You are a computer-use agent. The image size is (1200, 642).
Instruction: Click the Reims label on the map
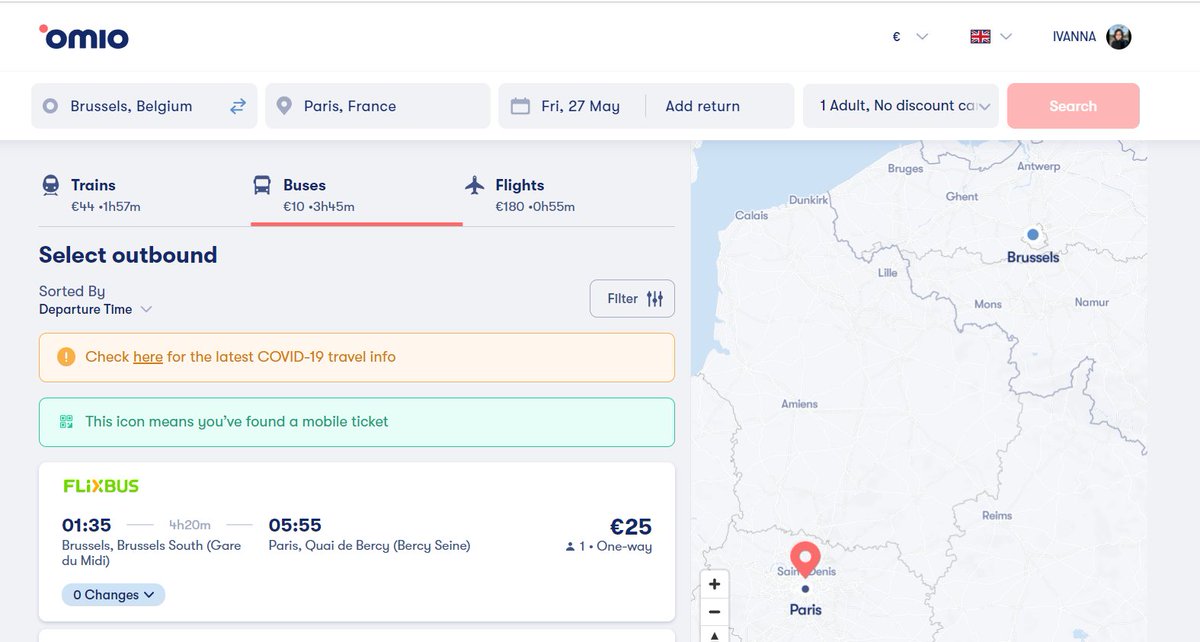pos(997,516)
